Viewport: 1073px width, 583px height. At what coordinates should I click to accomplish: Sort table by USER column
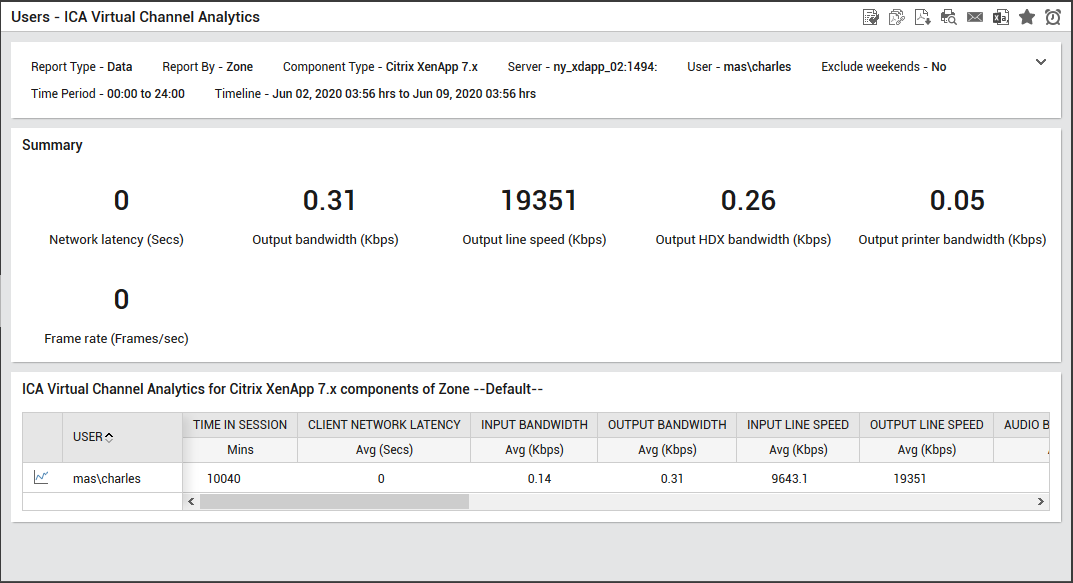(x=93, y=437)
